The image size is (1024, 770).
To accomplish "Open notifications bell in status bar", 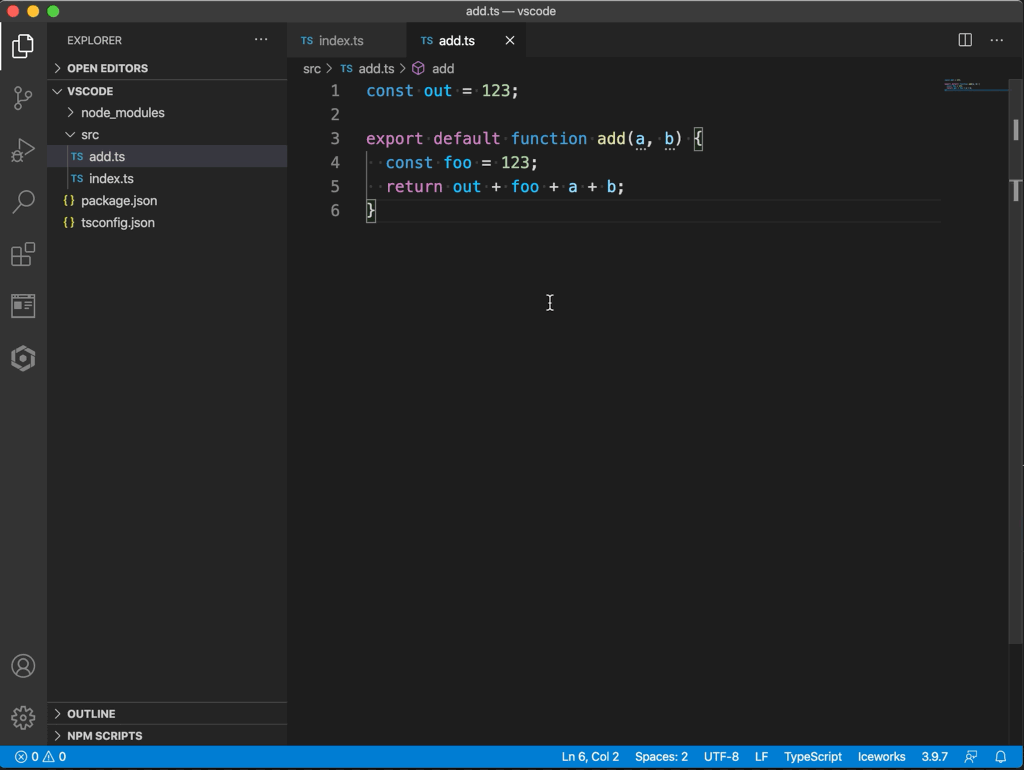I will point(1000,757).
